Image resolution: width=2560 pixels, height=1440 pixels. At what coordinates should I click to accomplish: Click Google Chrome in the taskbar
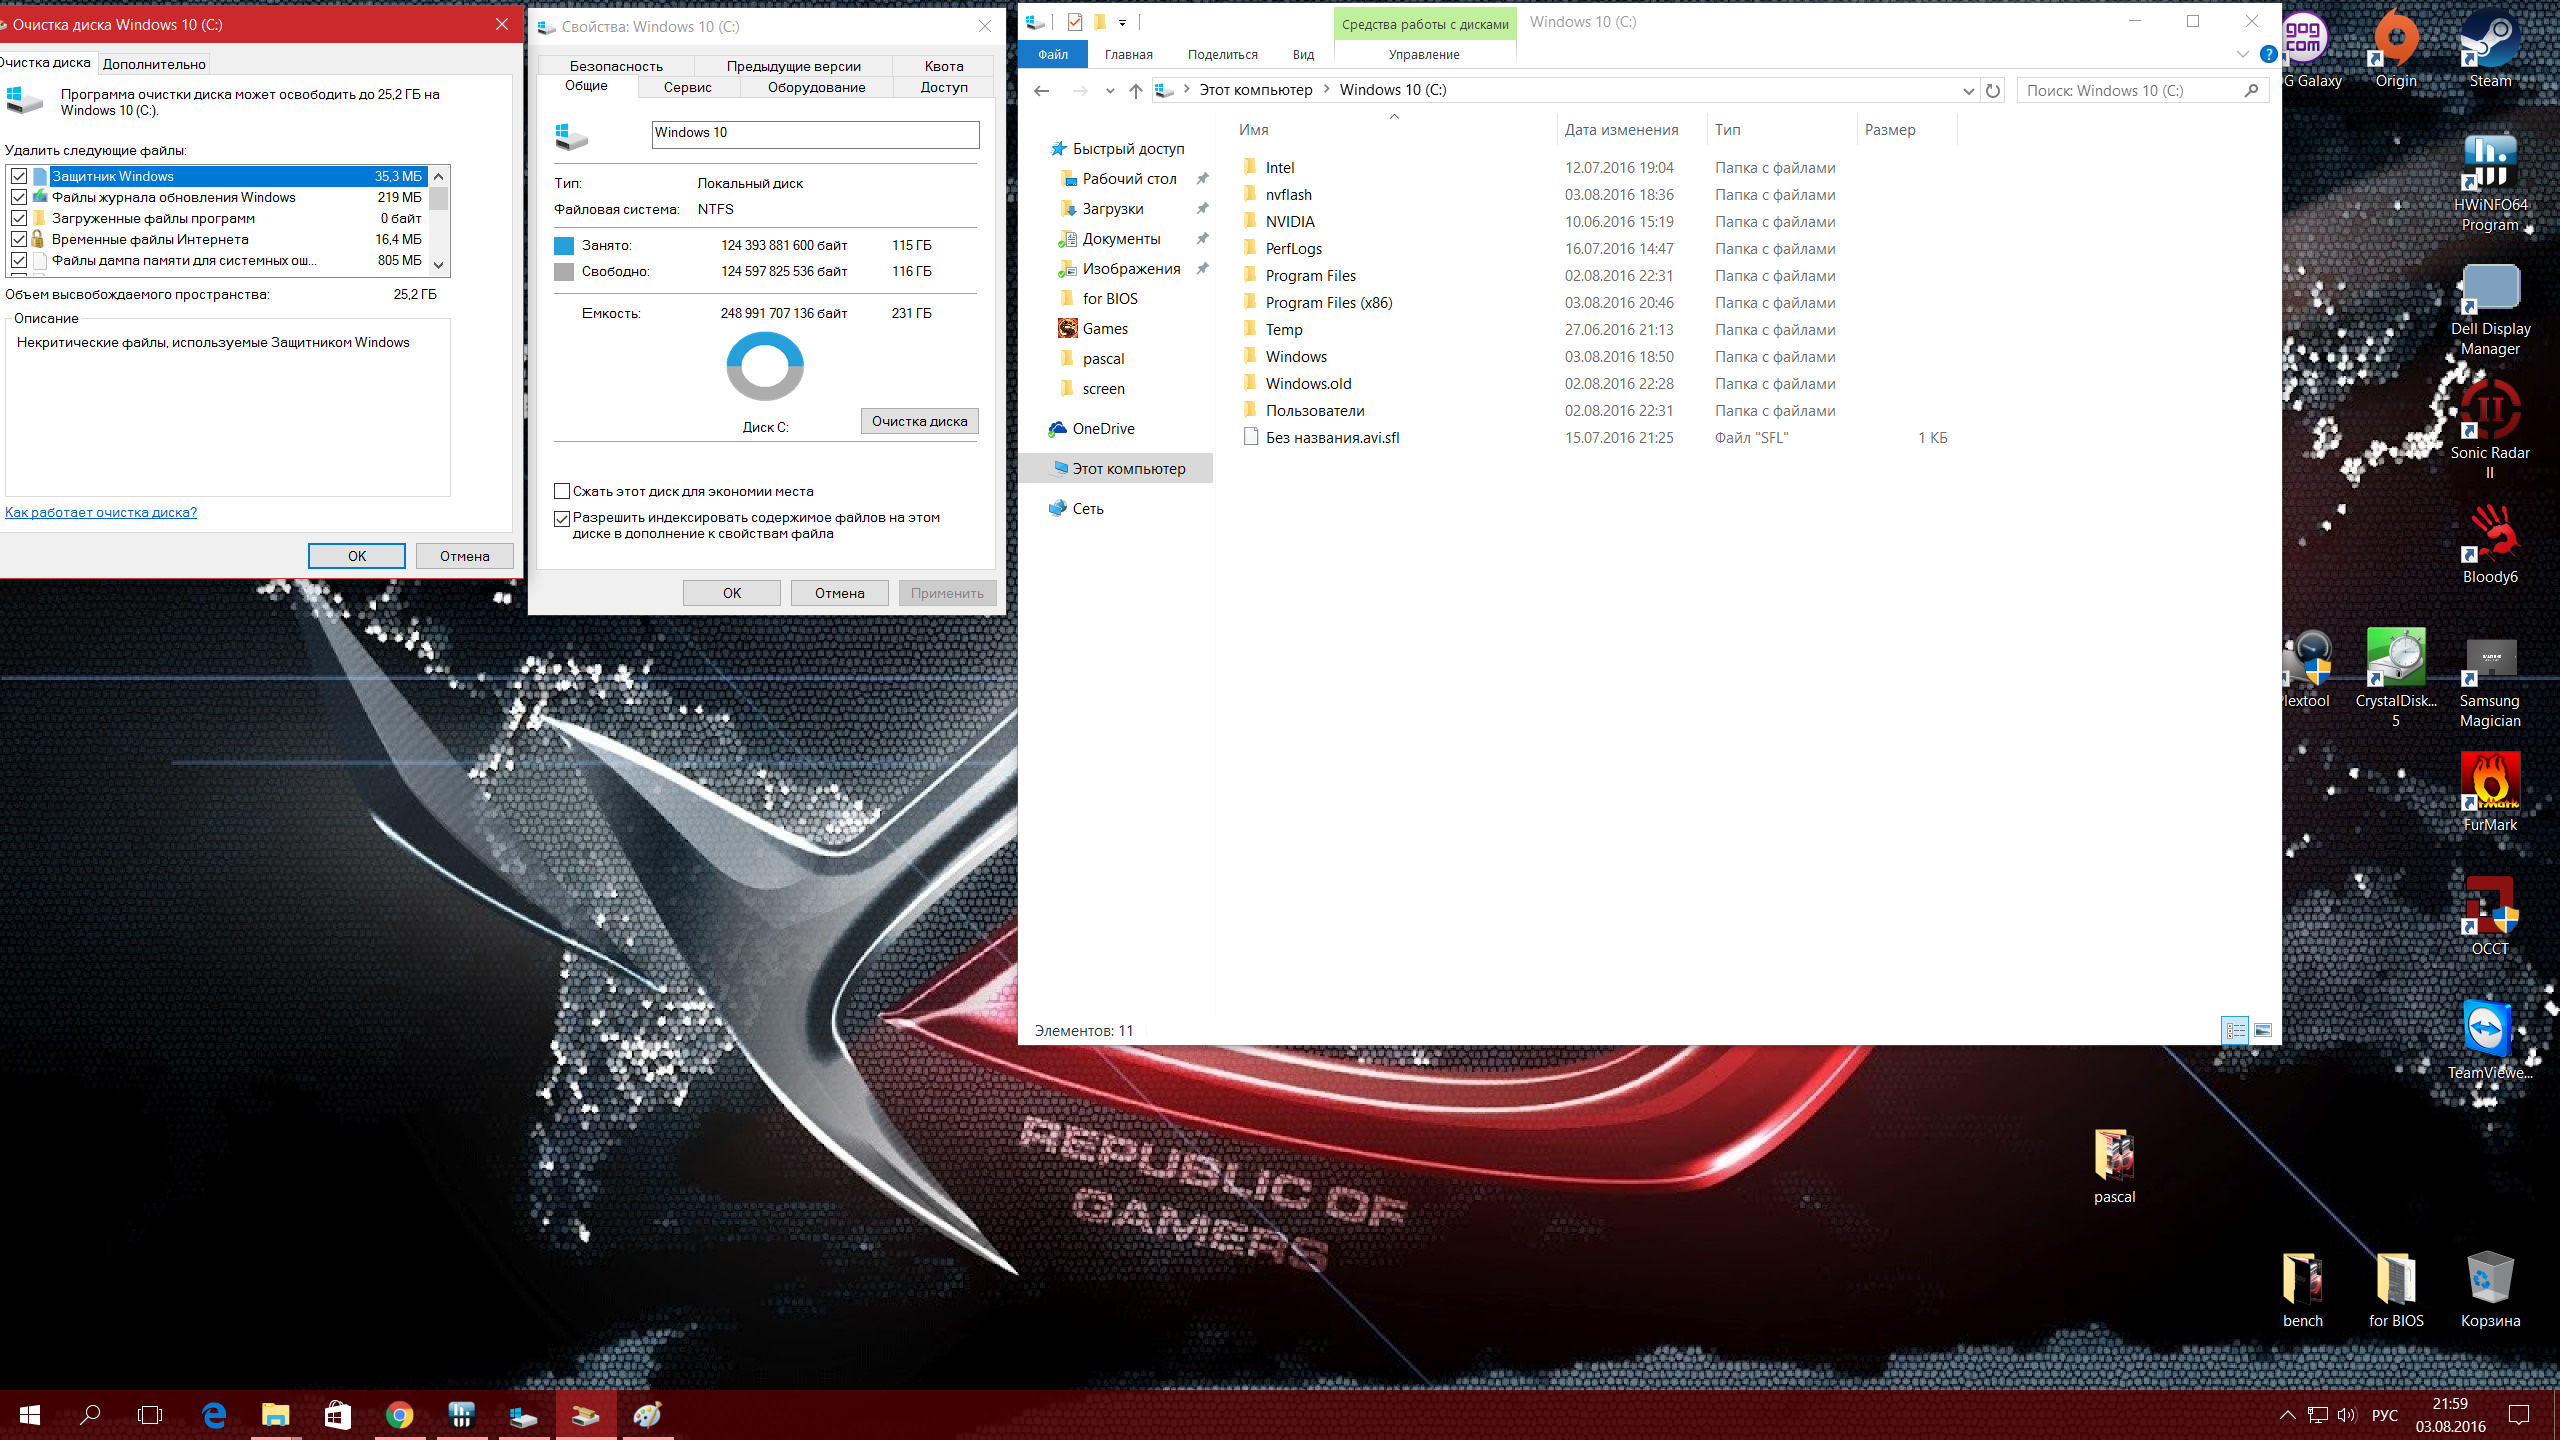click(x=399, y=1415)
